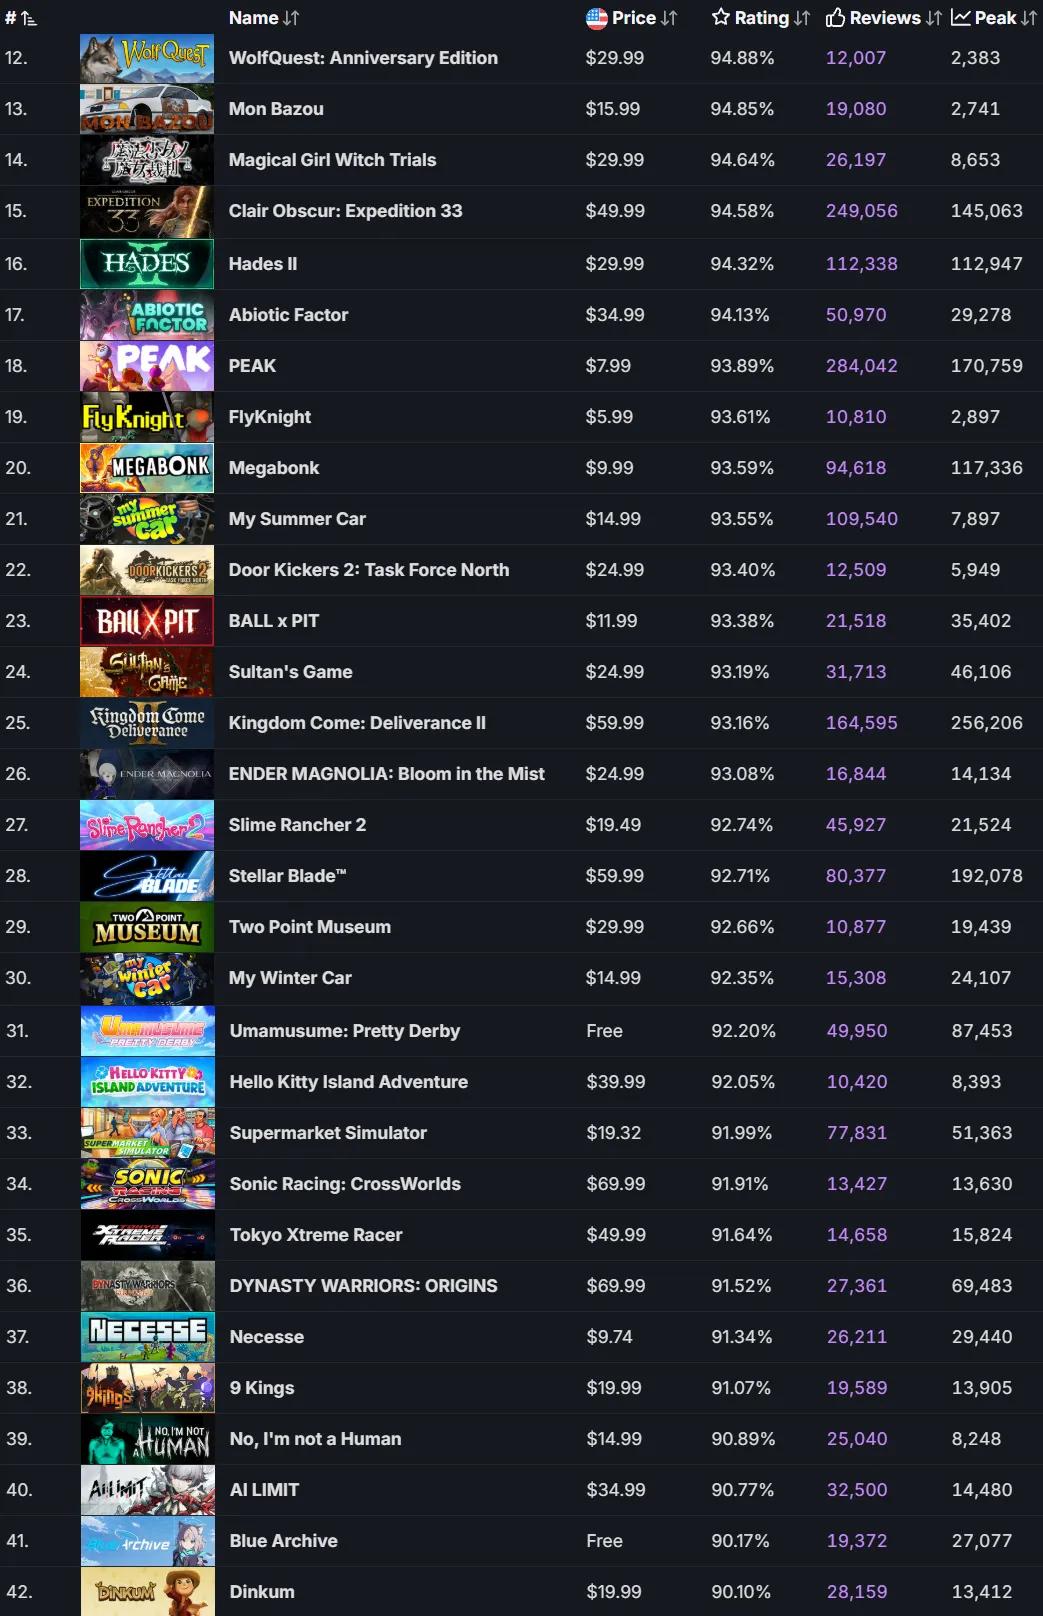Click the sort arrows beside Peak header
Screen dimensions: 1043x1616
click(x=1029, y=18)
